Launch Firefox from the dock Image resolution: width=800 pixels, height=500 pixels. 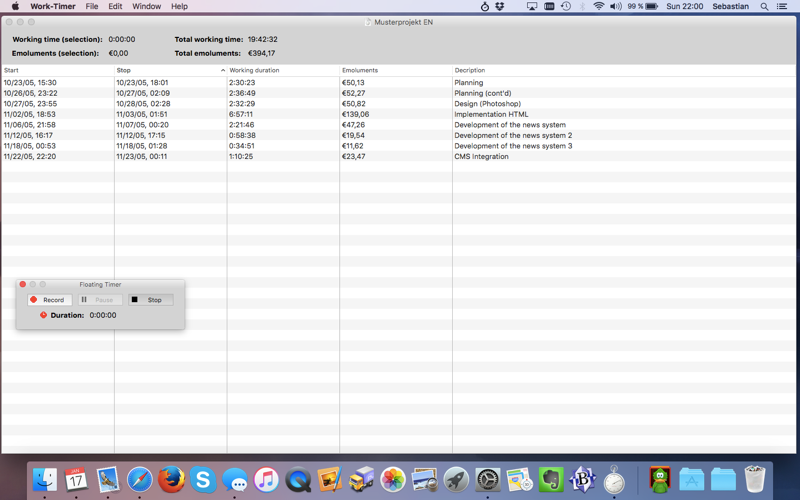click(171, 479)
